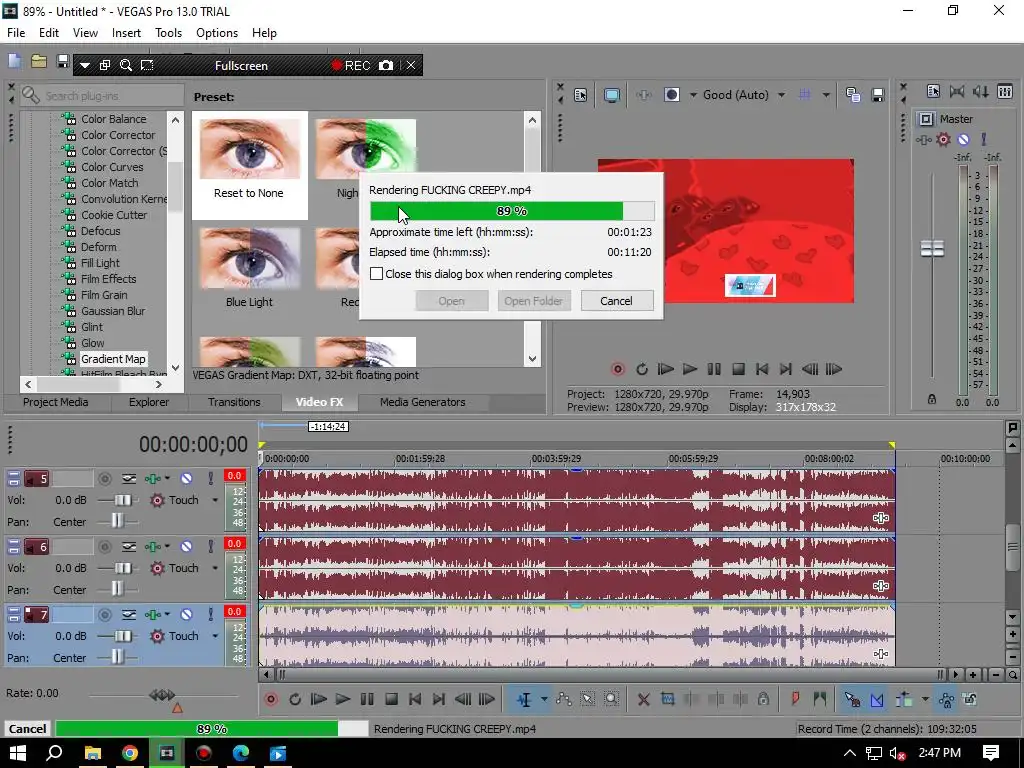Click the Split Screen View icon in preview
This screenshot has height=768, width=1024.
coord(671,95)
